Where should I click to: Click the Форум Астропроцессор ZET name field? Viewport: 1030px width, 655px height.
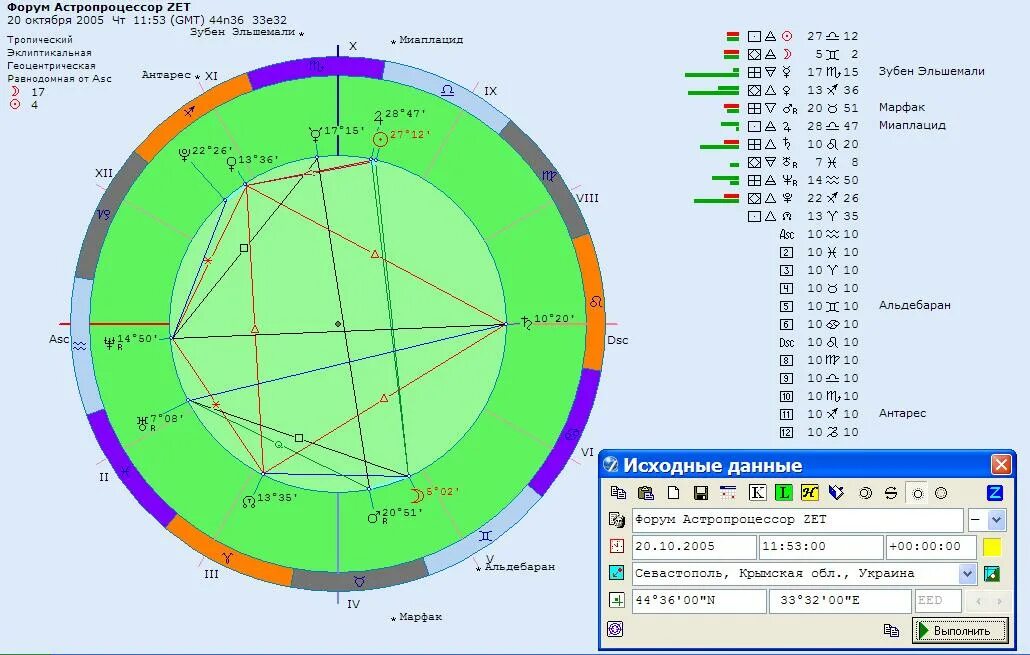click(797, 520)
